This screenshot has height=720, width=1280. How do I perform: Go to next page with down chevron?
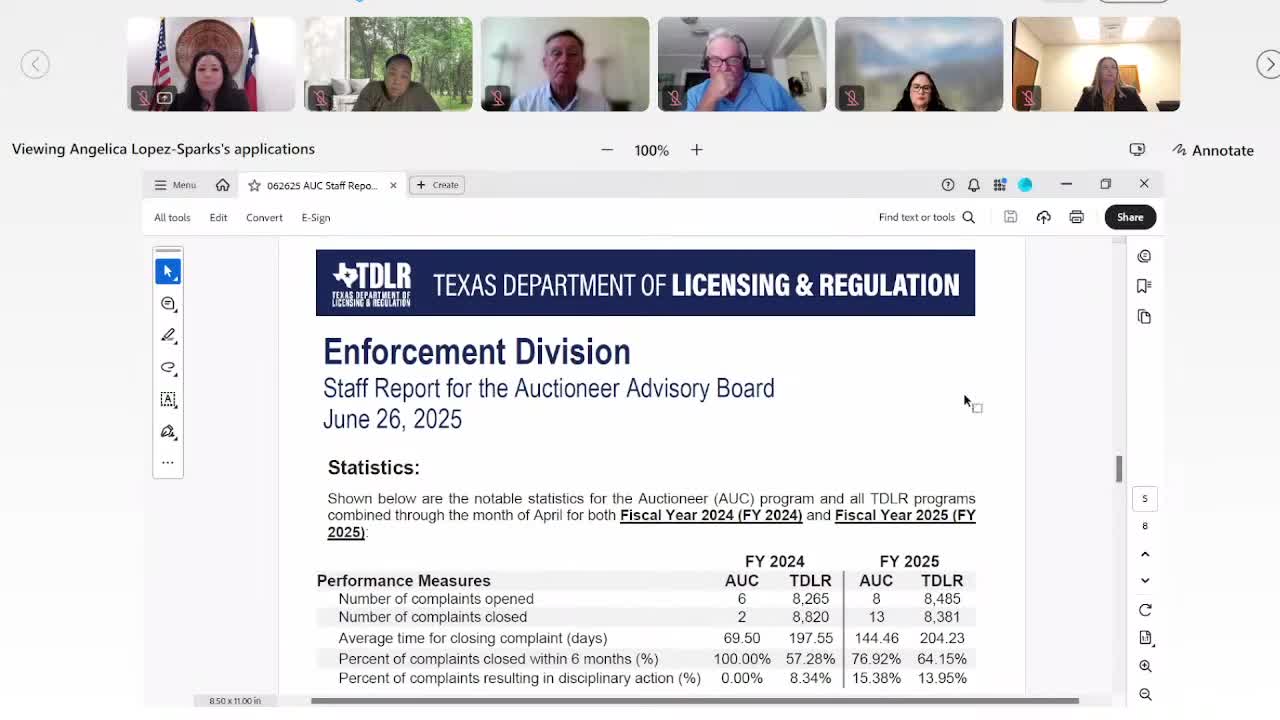tap(1145, 580)
